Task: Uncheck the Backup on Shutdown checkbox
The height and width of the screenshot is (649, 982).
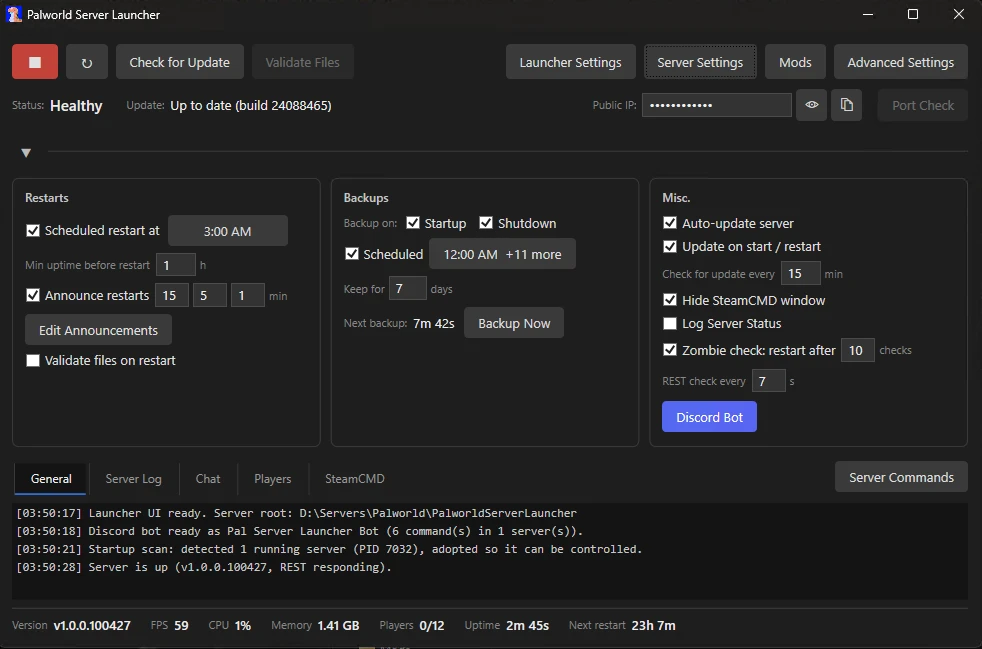Action: click(x=486, y=223)
